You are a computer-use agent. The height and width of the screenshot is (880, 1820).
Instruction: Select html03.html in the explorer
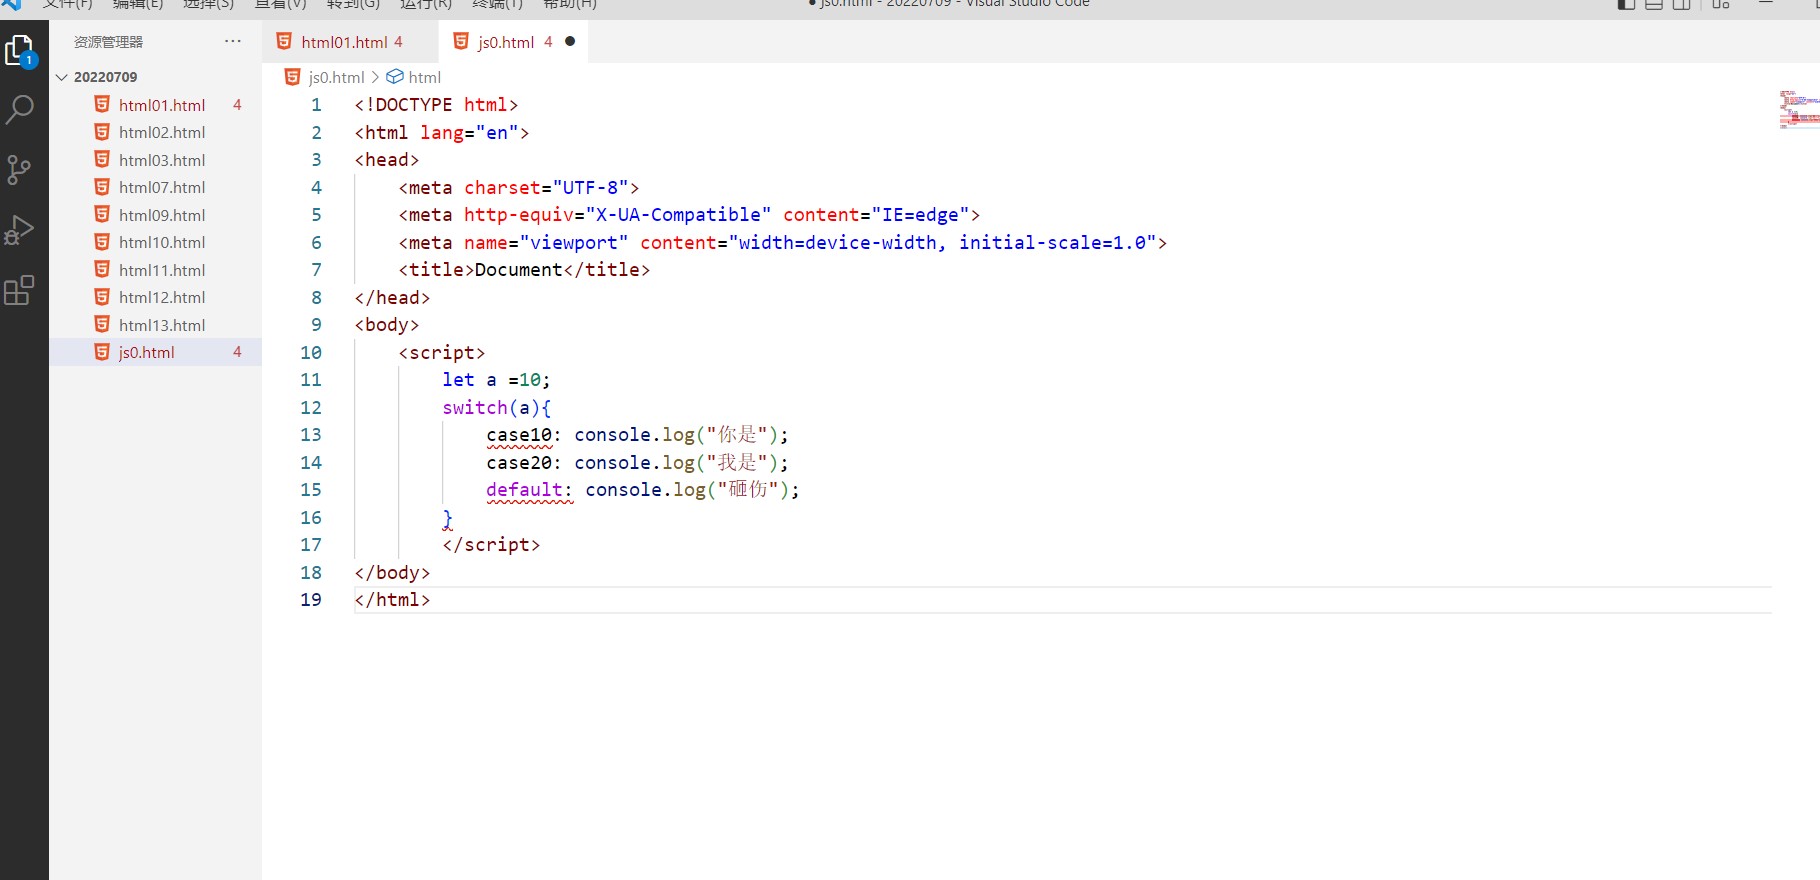click(x=156, y=160)
